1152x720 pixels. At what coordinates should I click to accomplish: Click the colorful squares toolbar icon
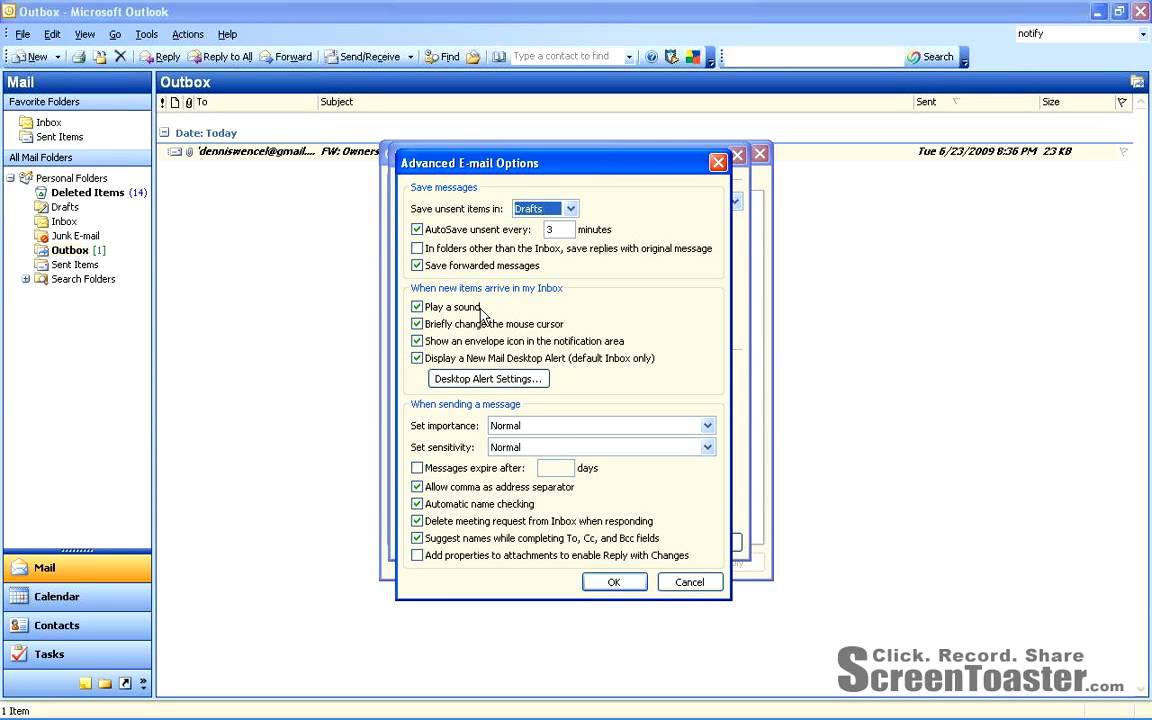[x=692, y=57]
